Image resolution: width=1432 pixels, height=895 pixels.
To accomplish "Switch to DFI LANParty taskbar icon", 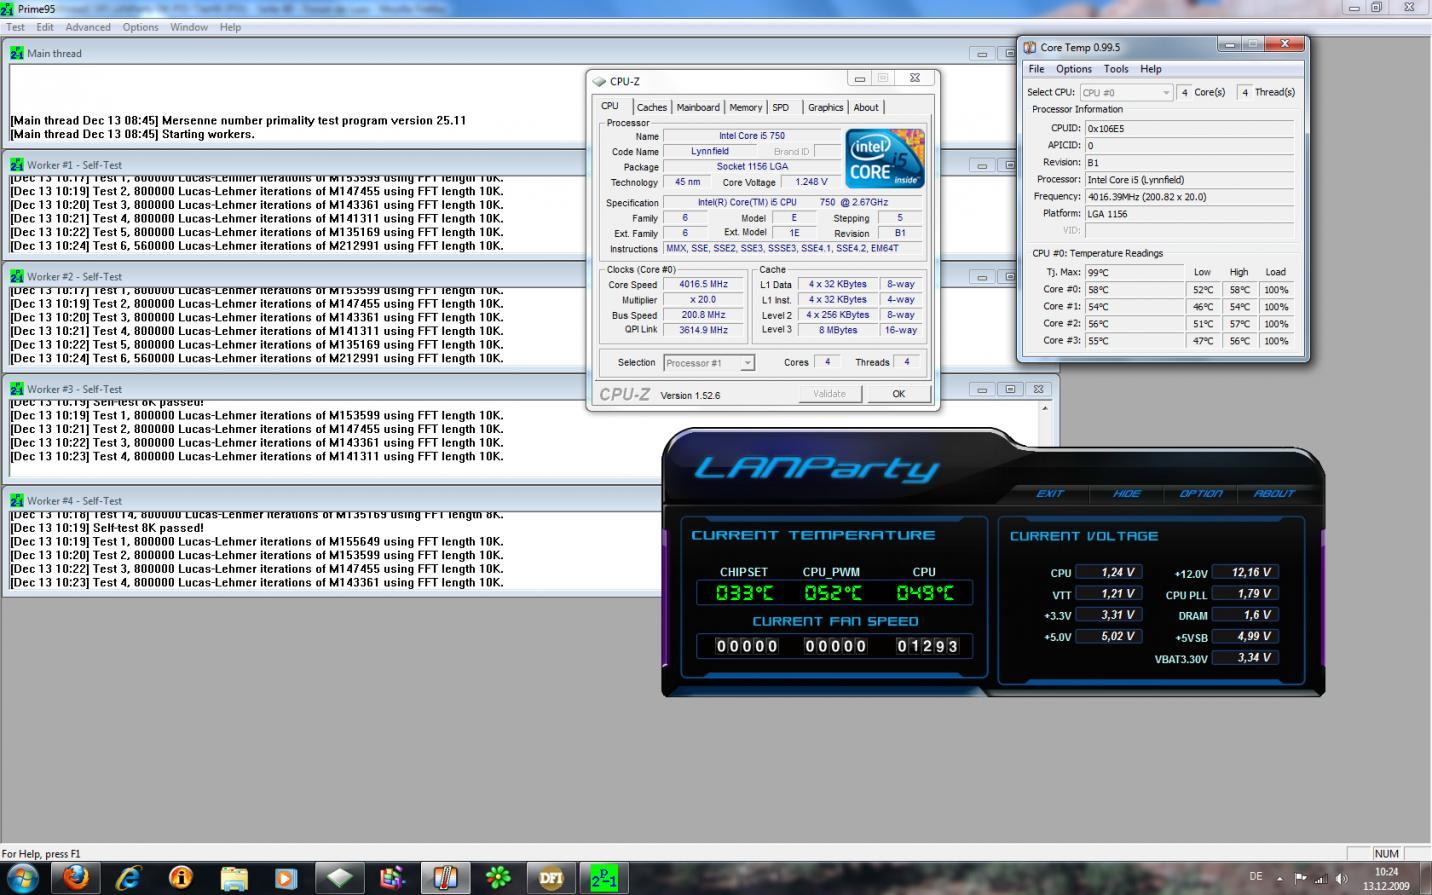I will pos(551,878).
